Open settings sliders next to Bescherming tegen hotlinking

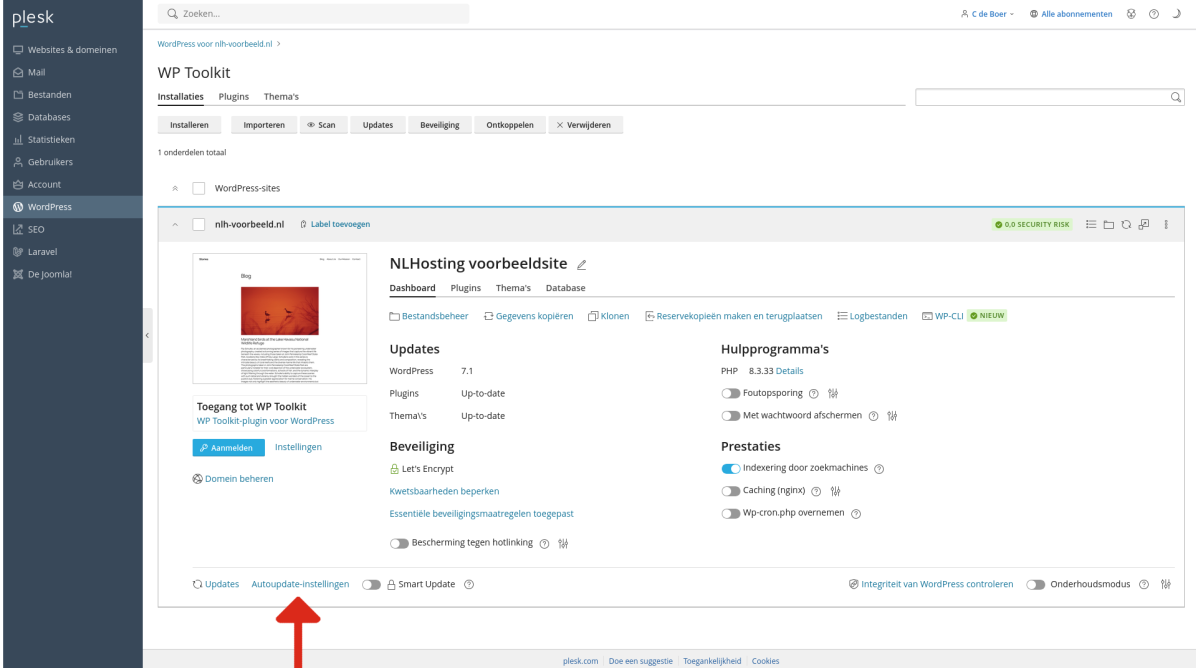point(563,544)
